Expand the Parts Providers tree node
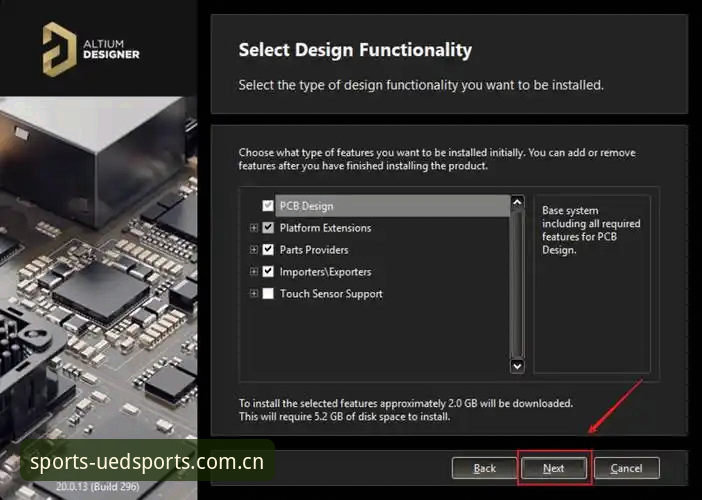Image resolution: width=702 pixels, height=500 pixels. (x=254, y=249)
